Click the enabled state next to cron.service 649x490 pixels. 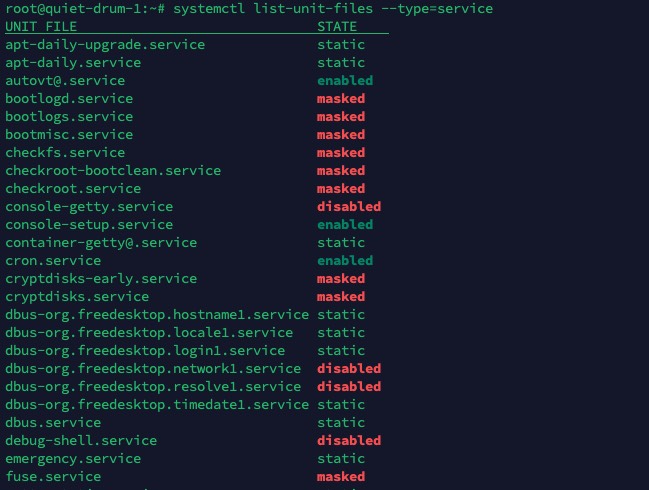[x=345, y=260]
